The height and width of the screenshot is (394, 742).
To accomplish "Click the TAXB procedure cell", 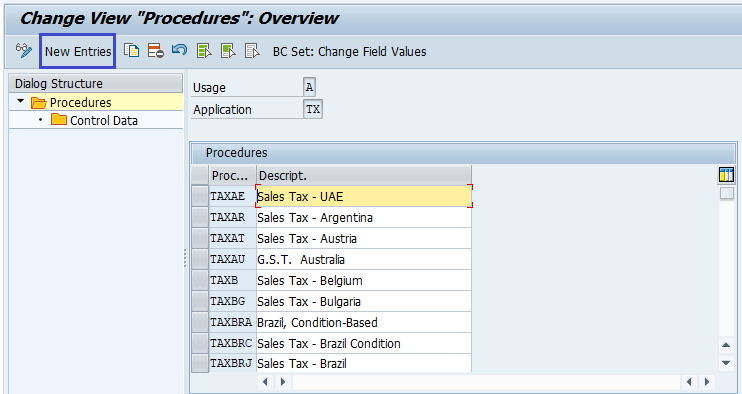I will tap(232, 280).
